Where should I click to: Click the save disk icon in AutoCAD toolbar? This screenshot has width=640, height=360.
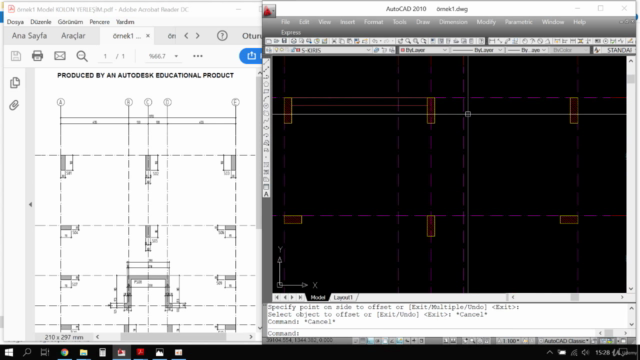pos(284,41)
